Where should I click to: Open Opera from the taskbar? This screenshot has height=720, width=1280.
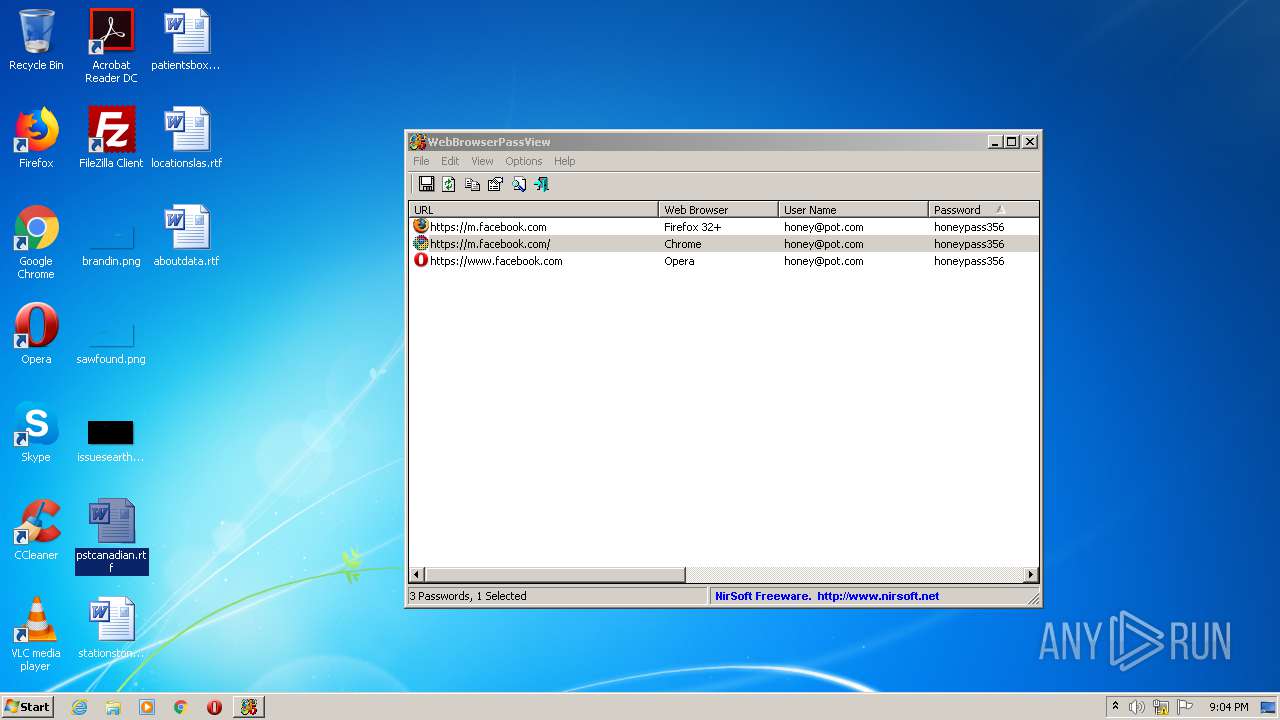pos(215,707)
